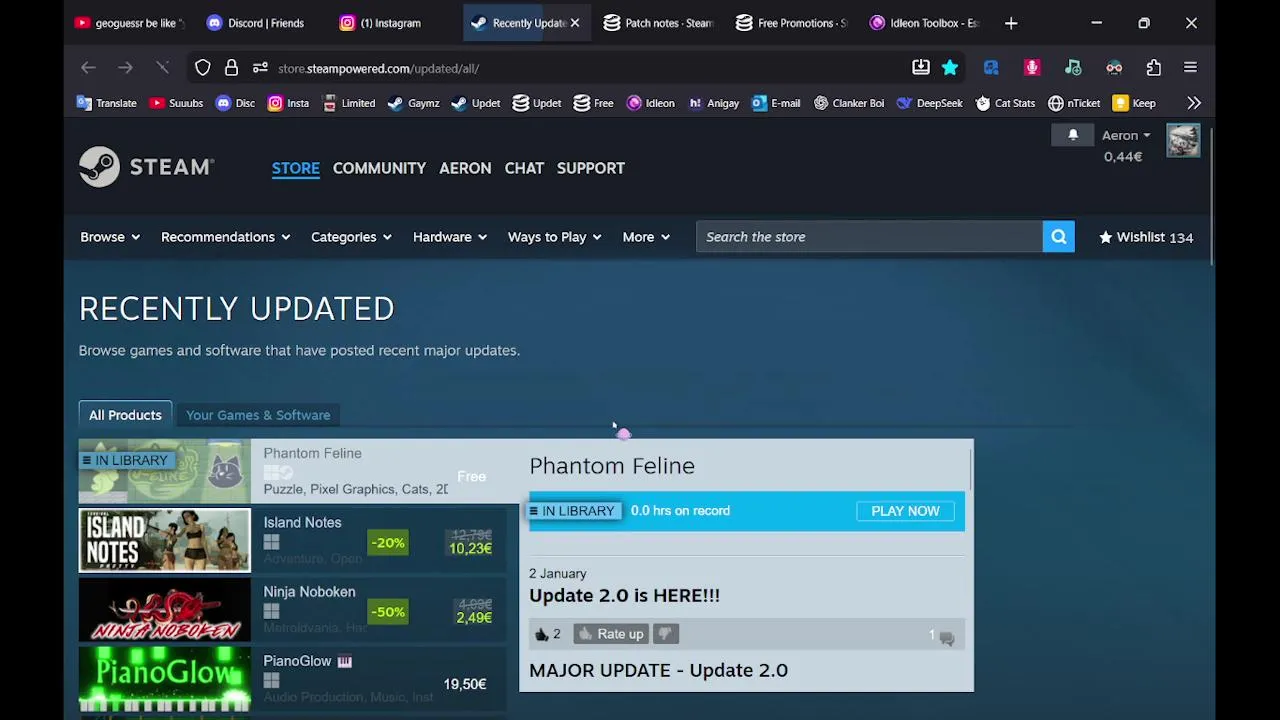Go to the STORE menu
The image size is (1280, 720).
[296, 168]
